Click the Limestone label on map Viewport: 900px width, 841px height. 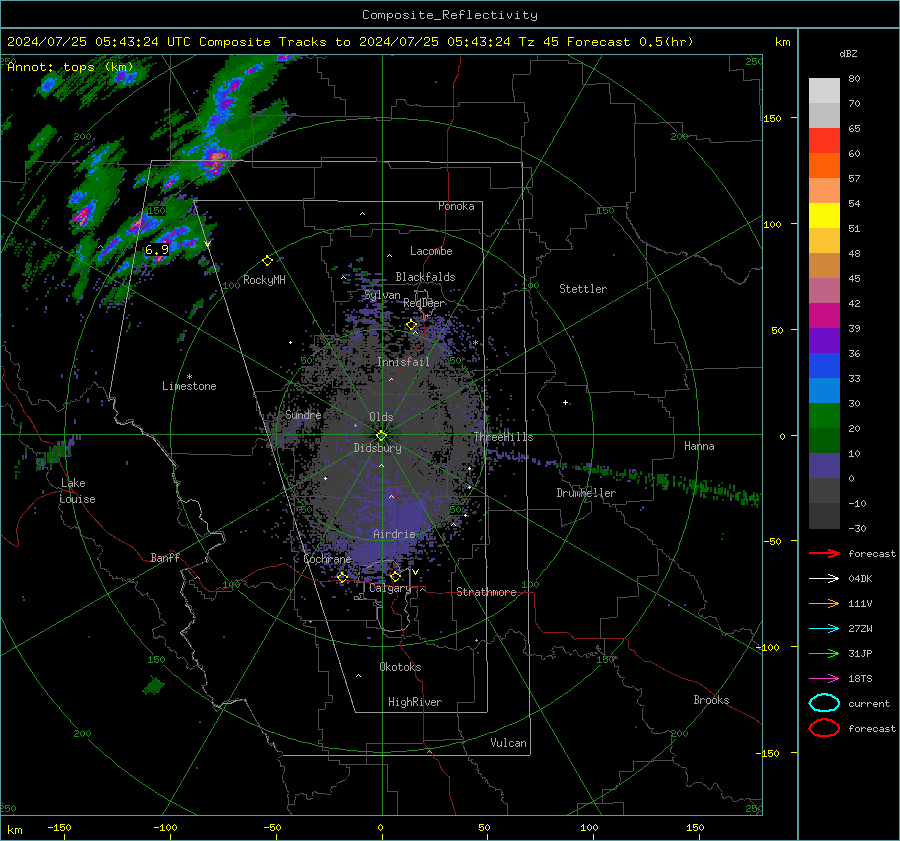189,386
